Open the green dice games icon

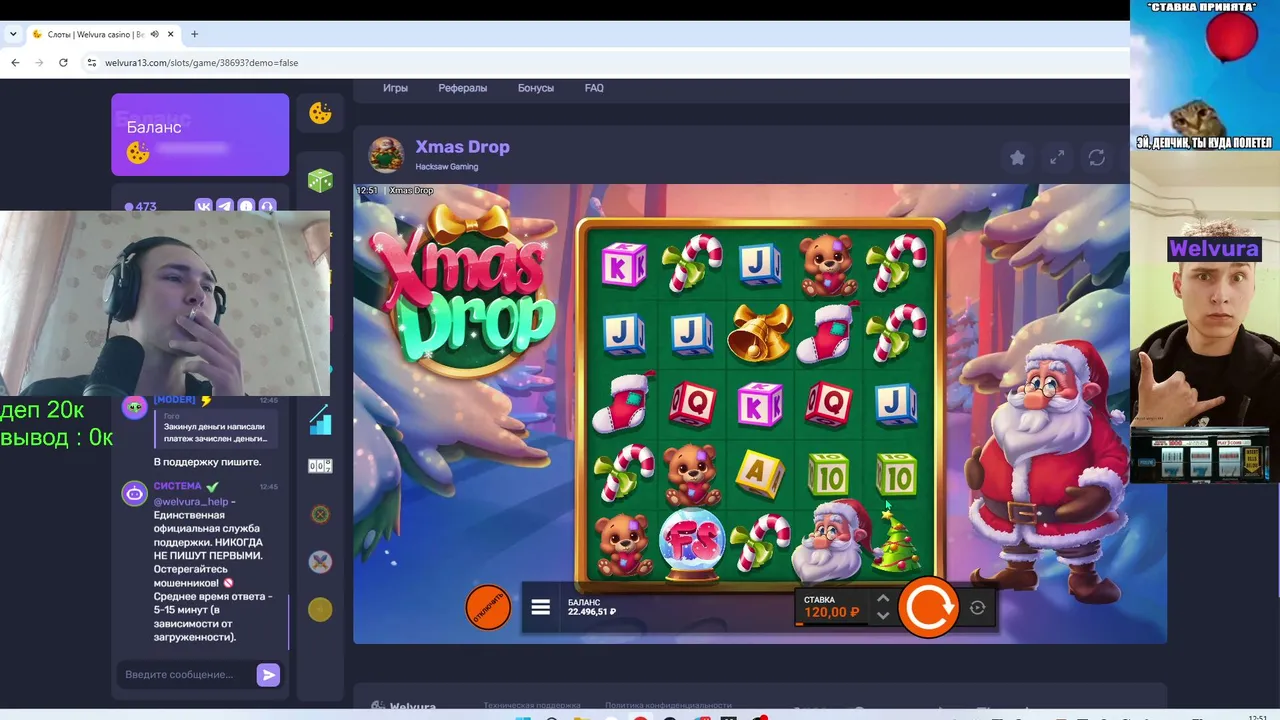tap(320, 181)
